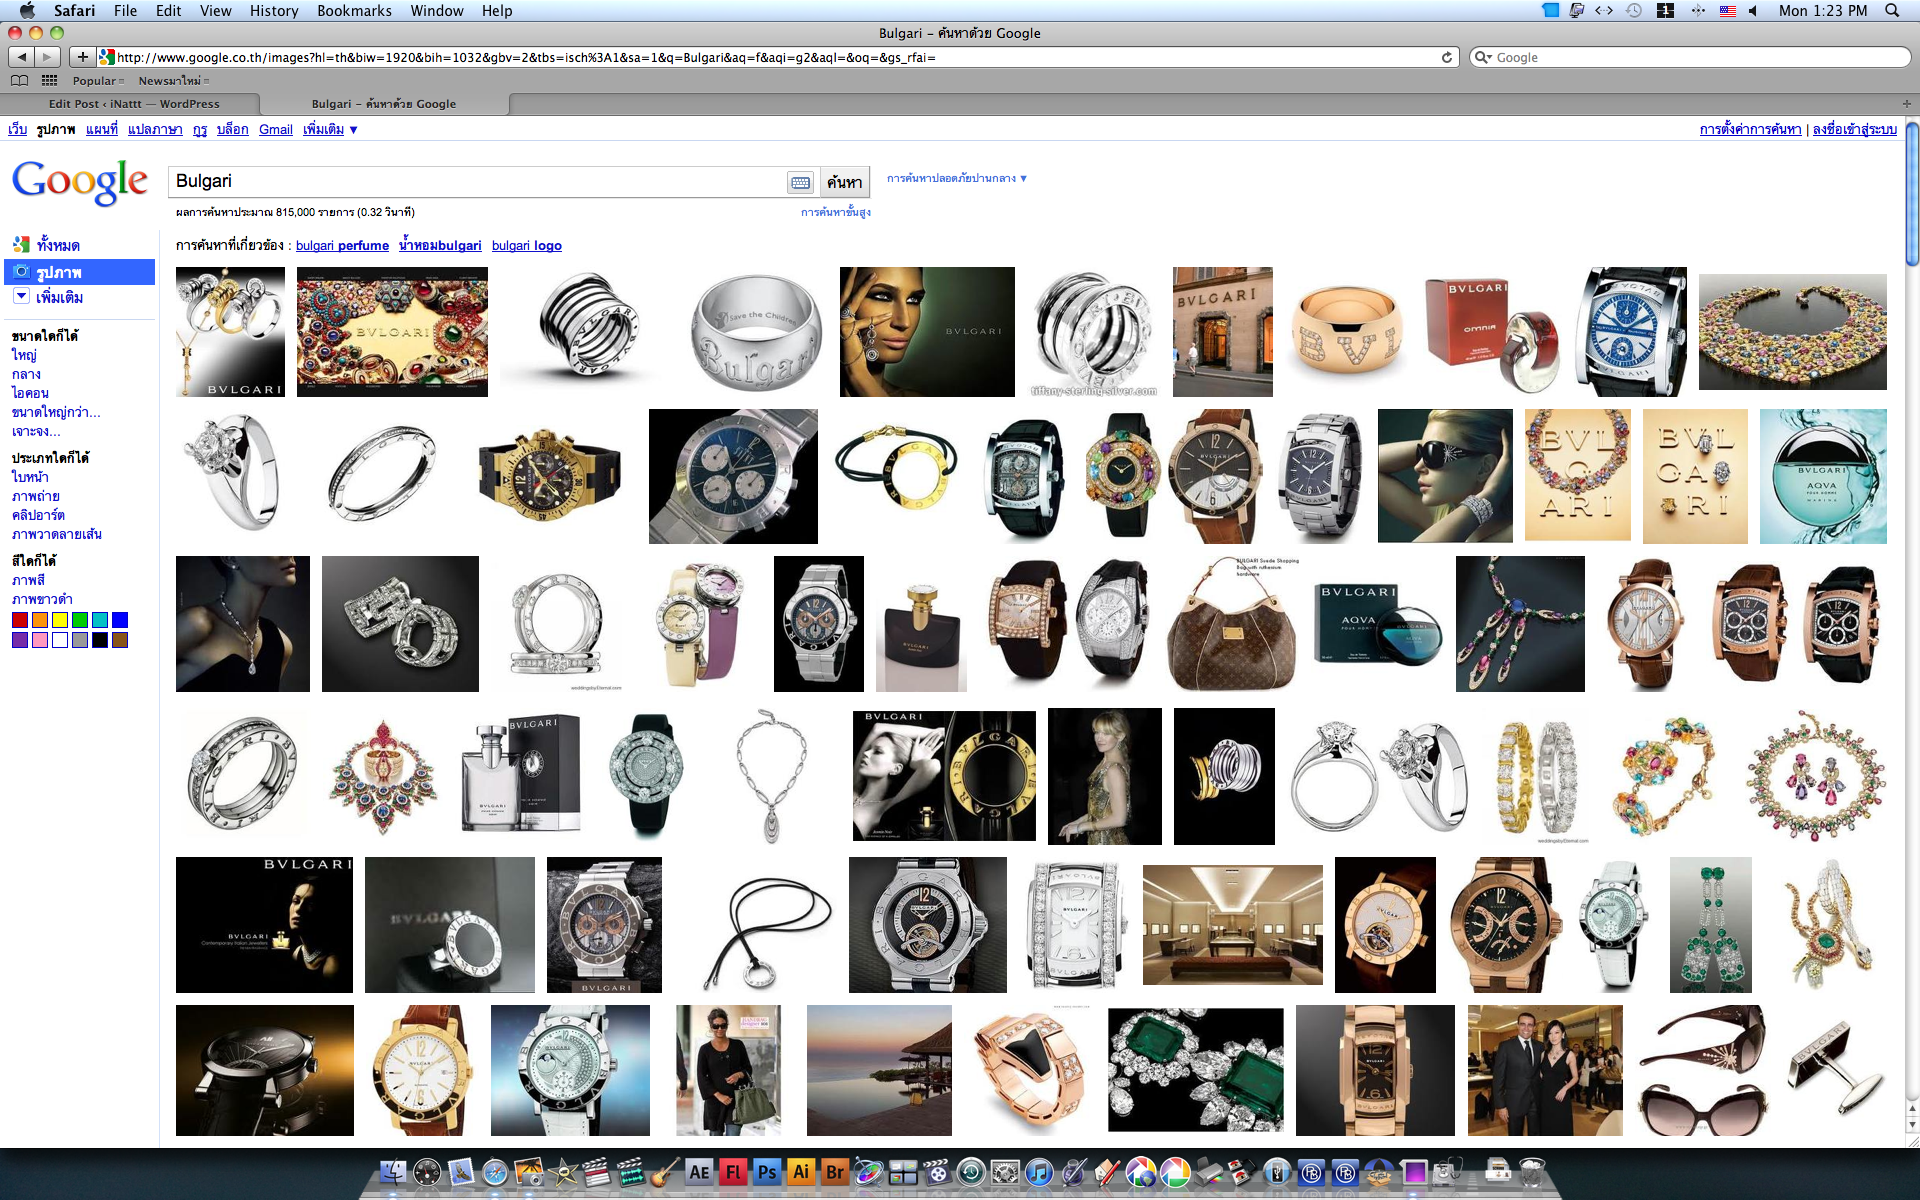Expand the เพิ่มเติม menu in the top Google bar

click(330, 129)
